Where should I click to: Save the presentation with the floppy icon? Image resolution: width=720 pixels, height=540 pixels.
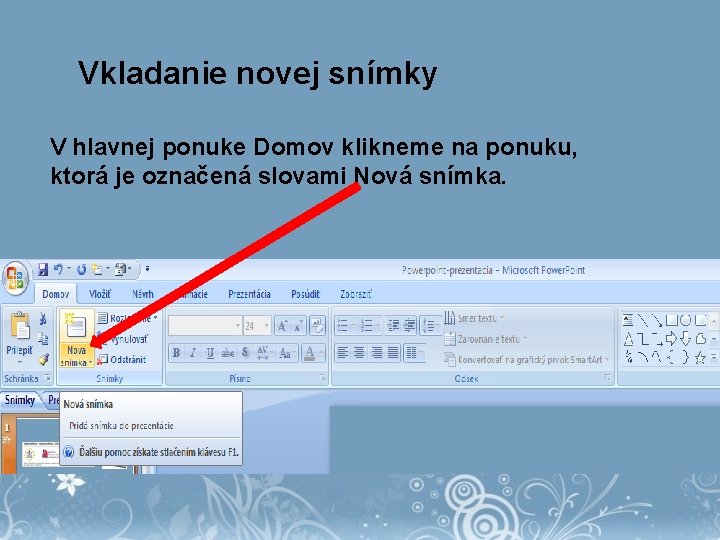pyautogui.click(x=43, y=270)
